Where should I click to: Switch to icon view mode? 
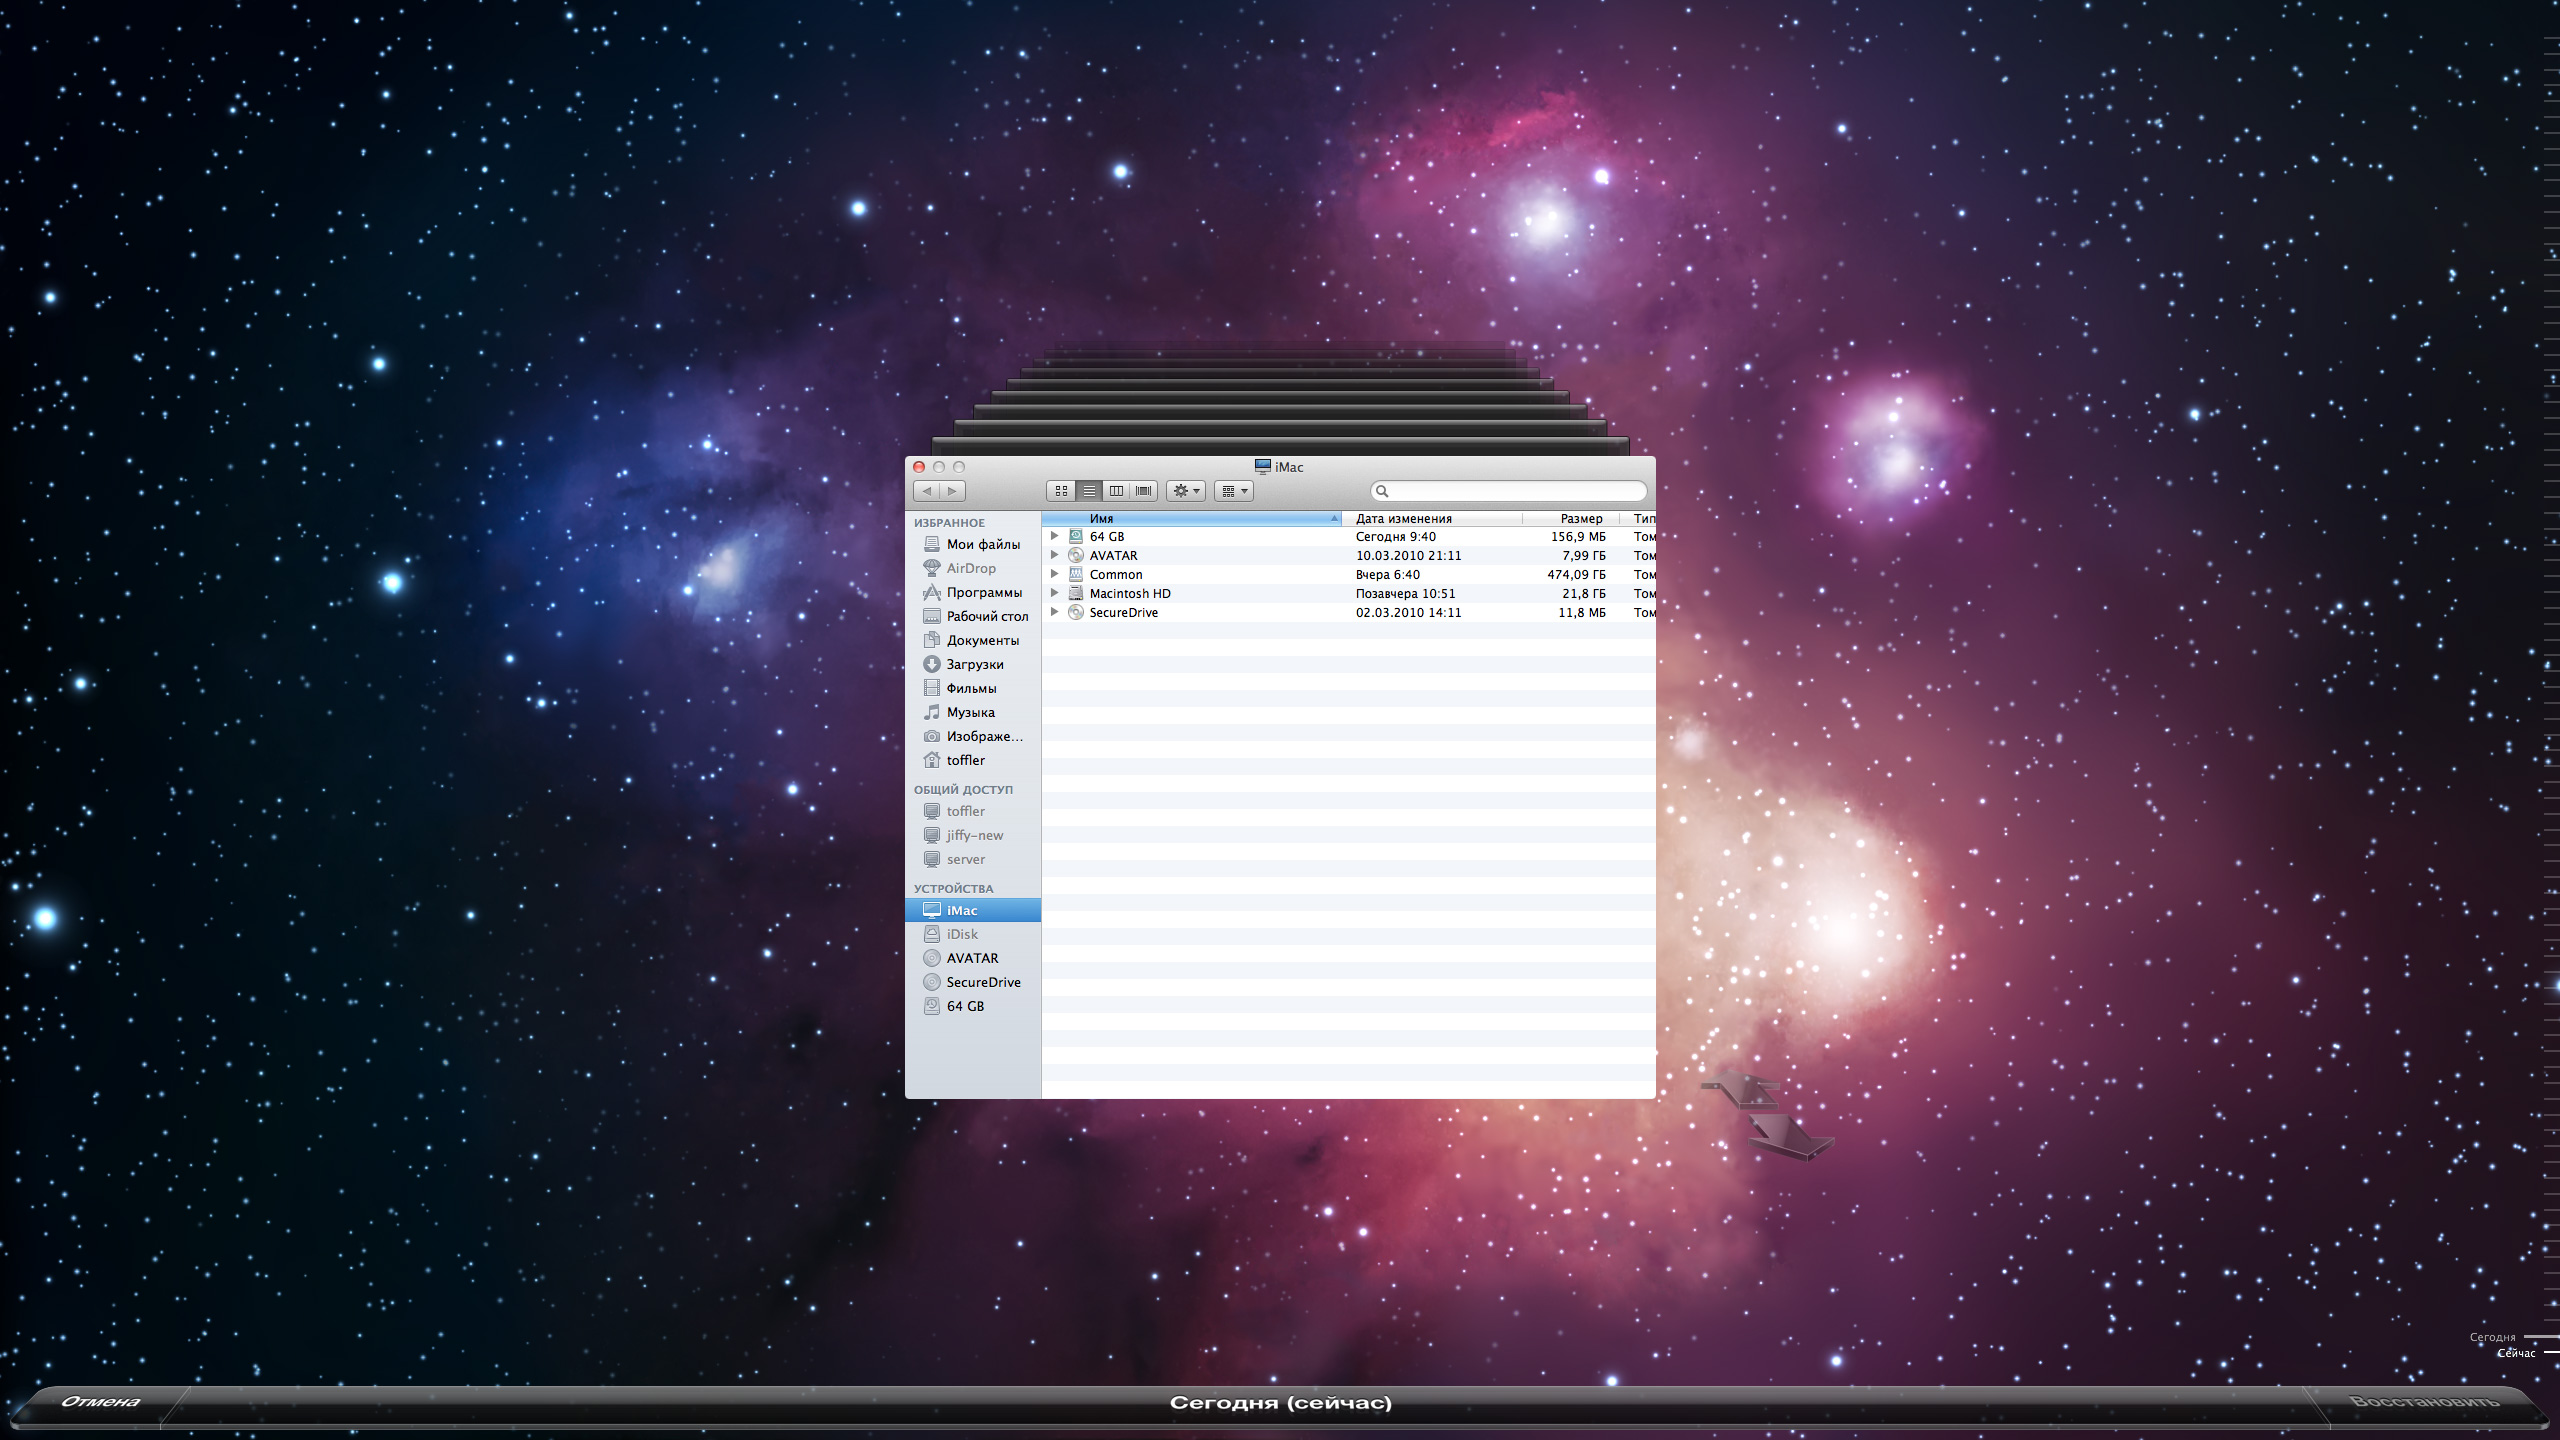1061,491
